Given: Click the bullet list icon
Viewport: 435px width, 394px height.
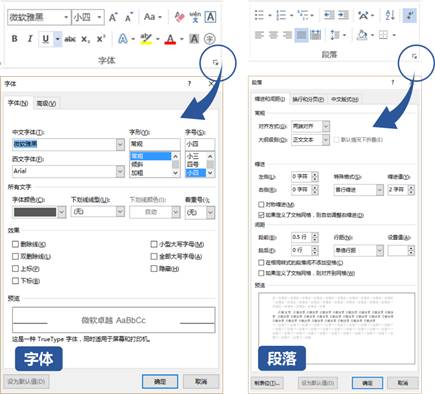Looking at the screenshot, I should [x=259, y=15].
